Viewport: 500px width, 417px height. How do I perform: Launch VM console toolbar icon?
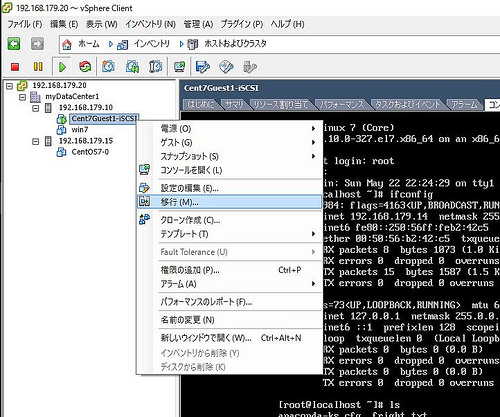(180, 67)
